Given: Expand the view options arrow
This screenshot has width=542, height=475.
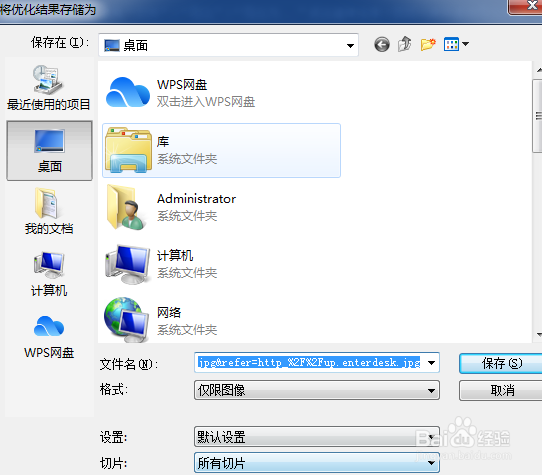Looking at the screenshot, I should coord(465,44).
